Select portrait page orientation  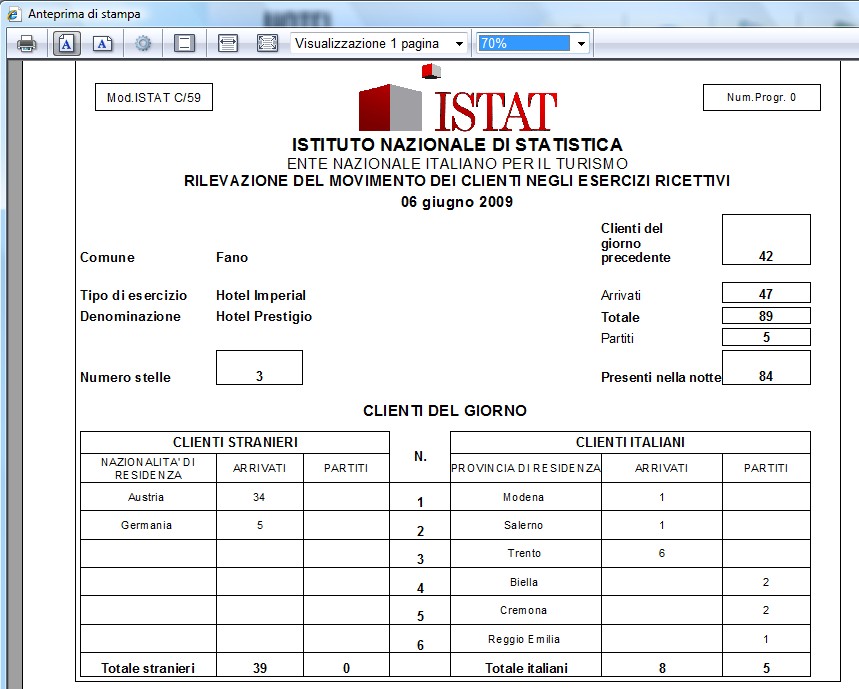pos(66,43)
